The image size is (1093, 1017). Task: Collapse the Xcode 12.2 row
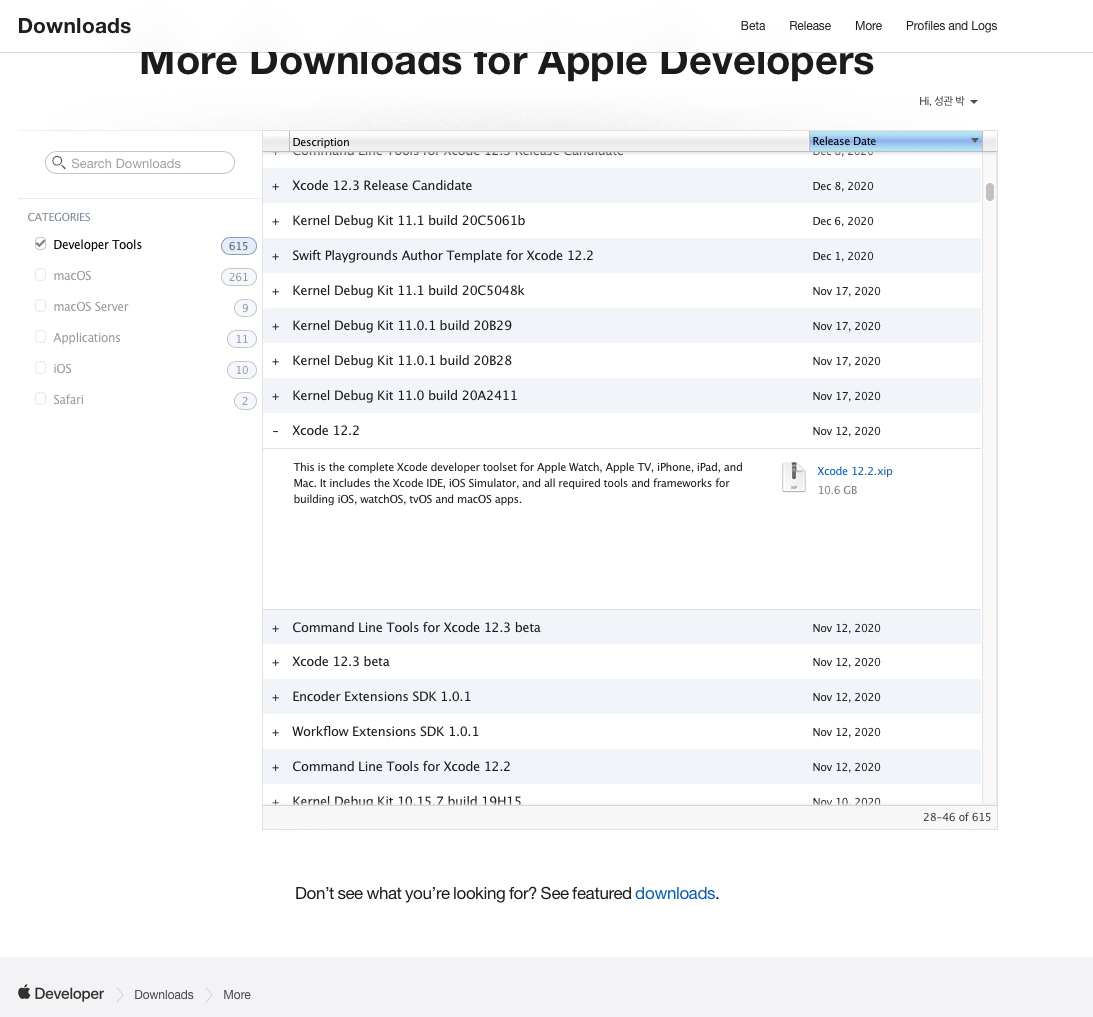tap(275, 431)
